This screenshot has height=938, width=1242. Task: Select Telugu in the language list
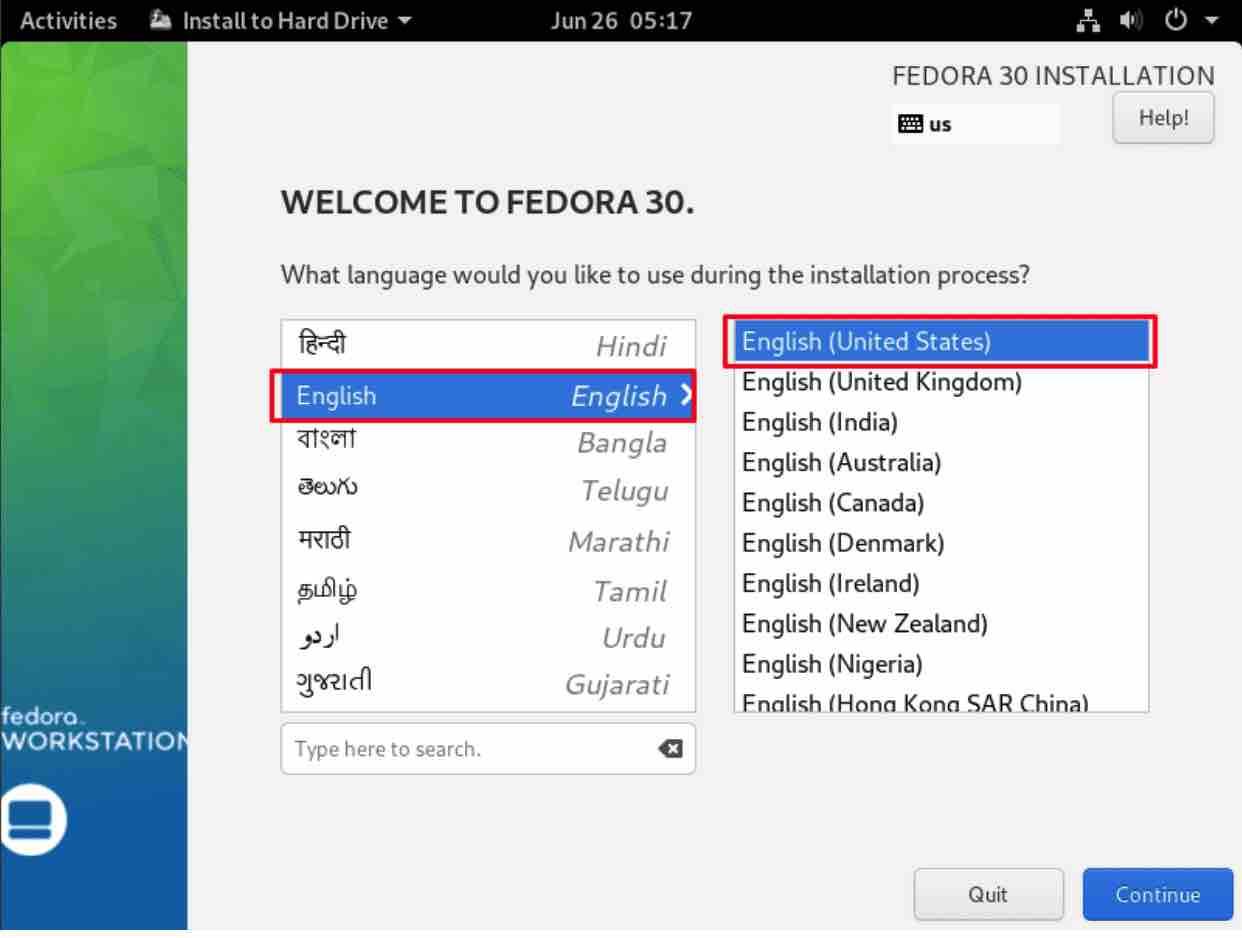(x=488, y=491)
